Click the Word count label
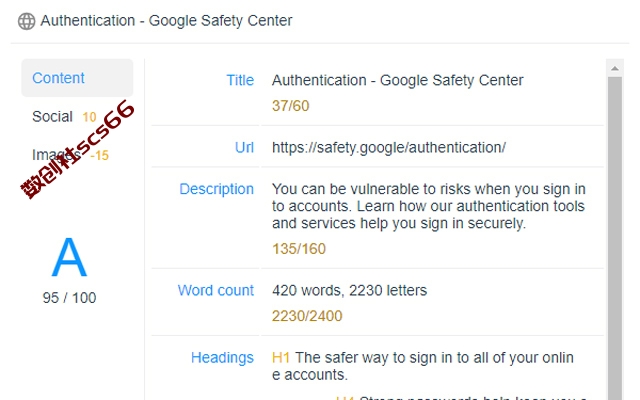Viewport: 640px width, 400px height. (x=216, y=290)
